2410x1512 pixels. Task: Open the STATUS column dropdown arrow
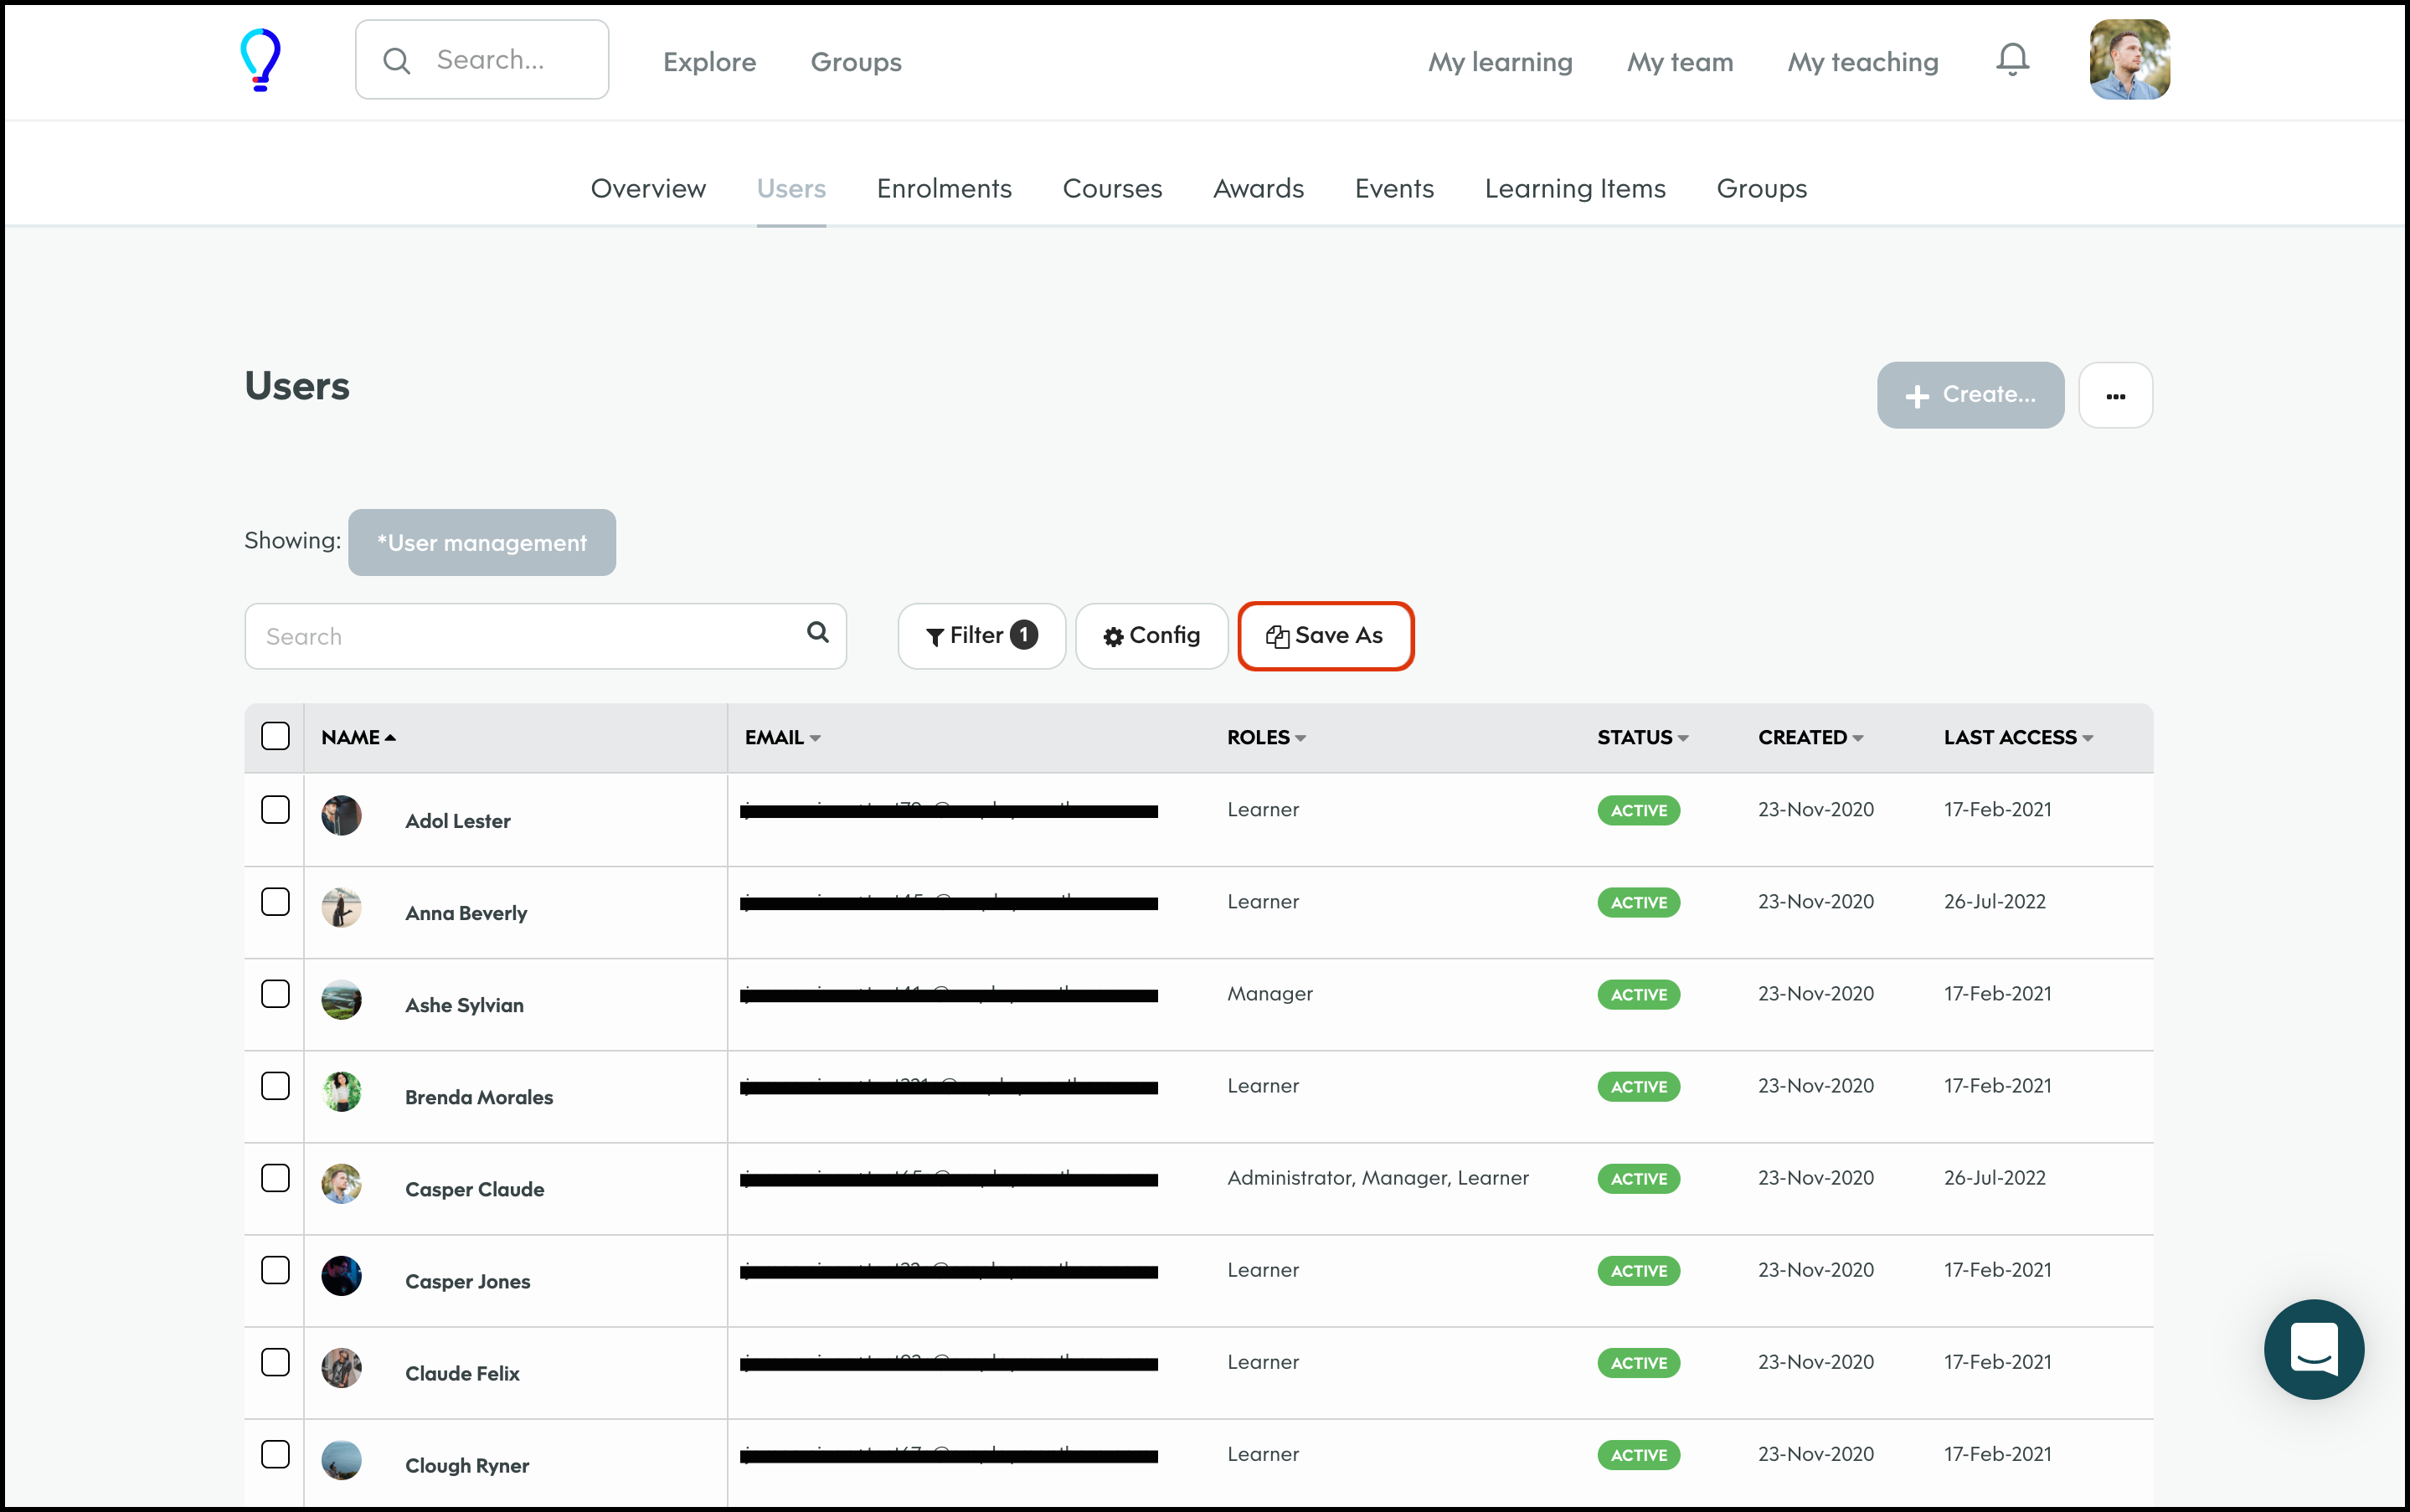pos(1684,738)
